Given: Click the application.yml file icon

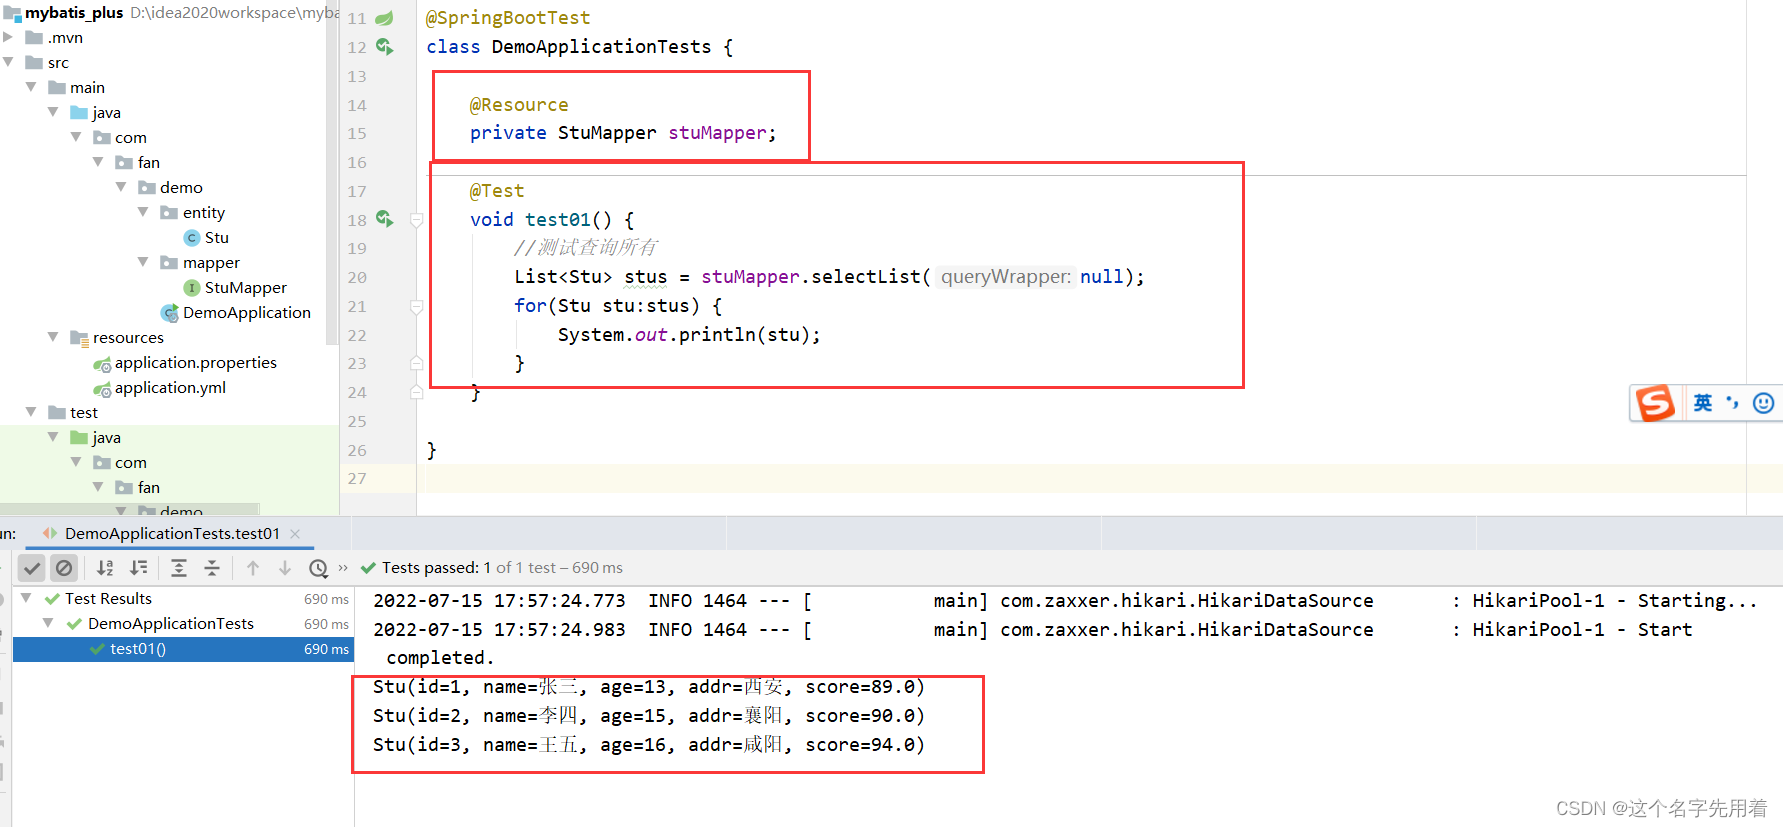Looking at the screenshot, I should pos(102,388).
